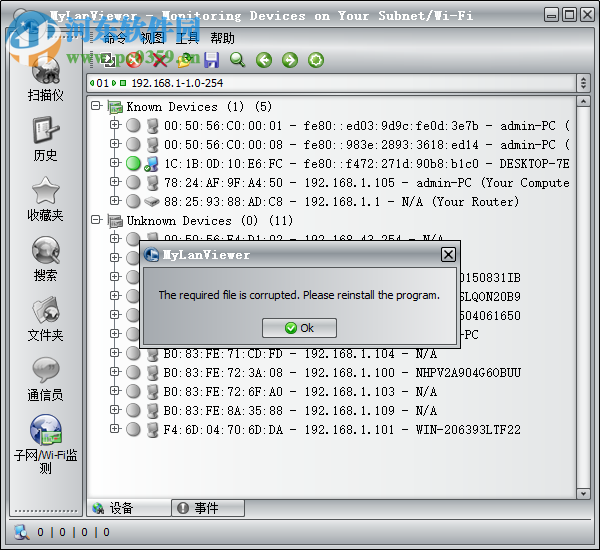Click the Unknown Devices group folder icon
Screen dimensions: 600x550
(x=115, y=221)
